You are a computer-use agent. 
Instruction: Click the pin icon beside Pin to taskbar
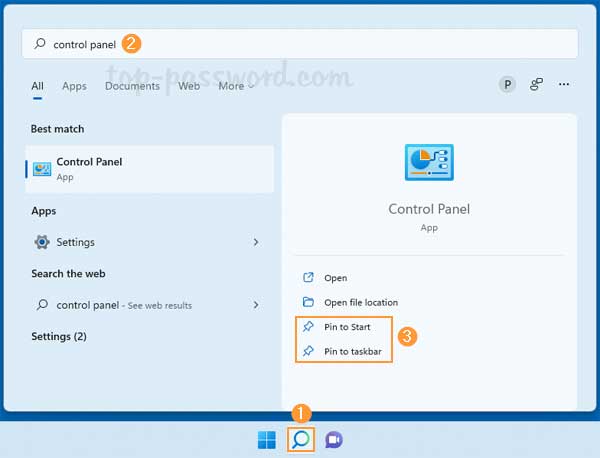pos(308,351)
